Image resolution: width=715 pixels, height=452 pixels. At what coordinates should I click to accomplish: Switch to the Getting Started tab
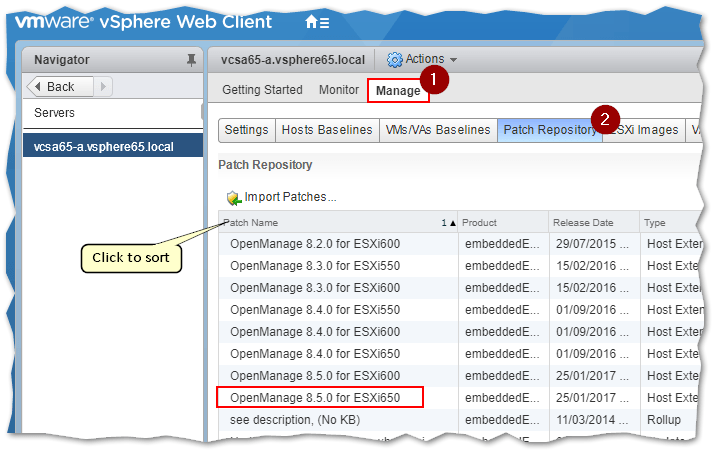[x=262, y=90]
